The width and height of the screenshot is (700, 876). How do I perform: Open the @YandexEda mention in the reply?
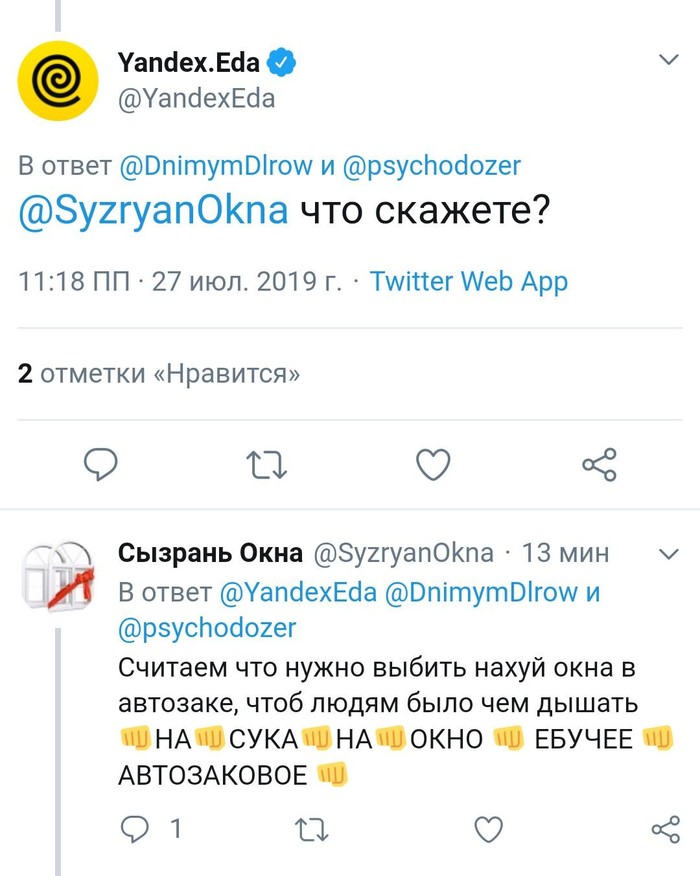(297, 591)
